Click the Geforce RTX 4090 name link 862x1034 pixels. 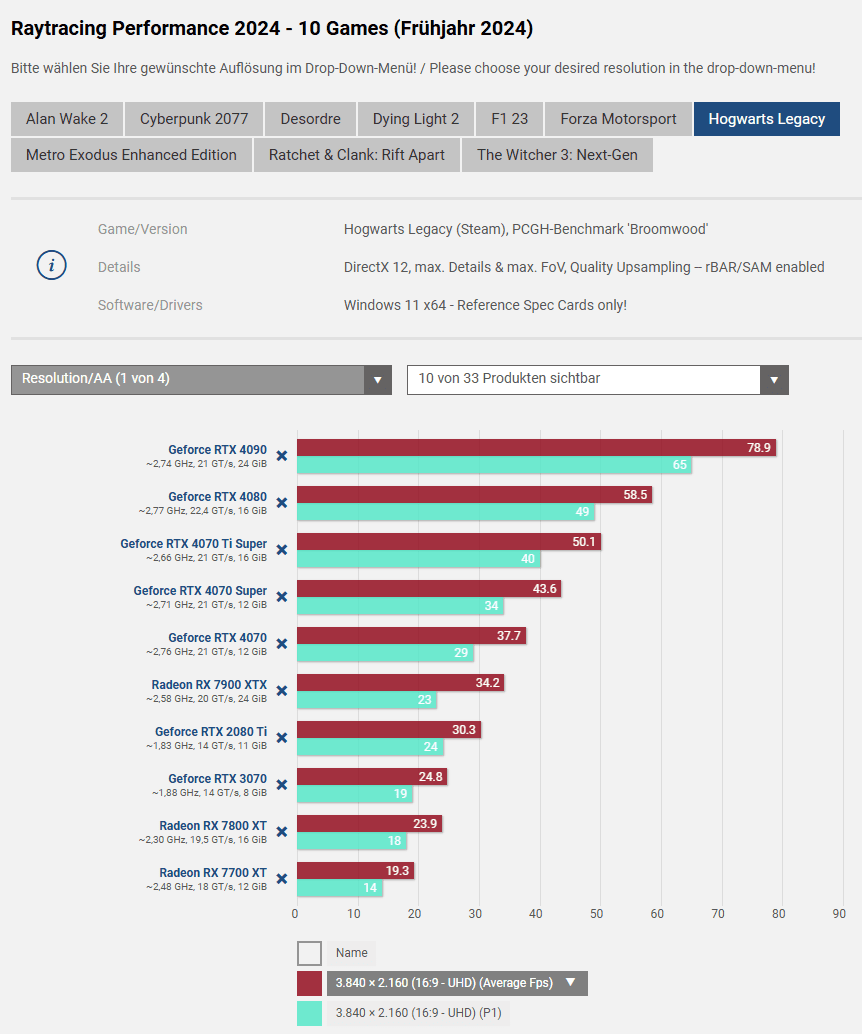click(218, 450)
